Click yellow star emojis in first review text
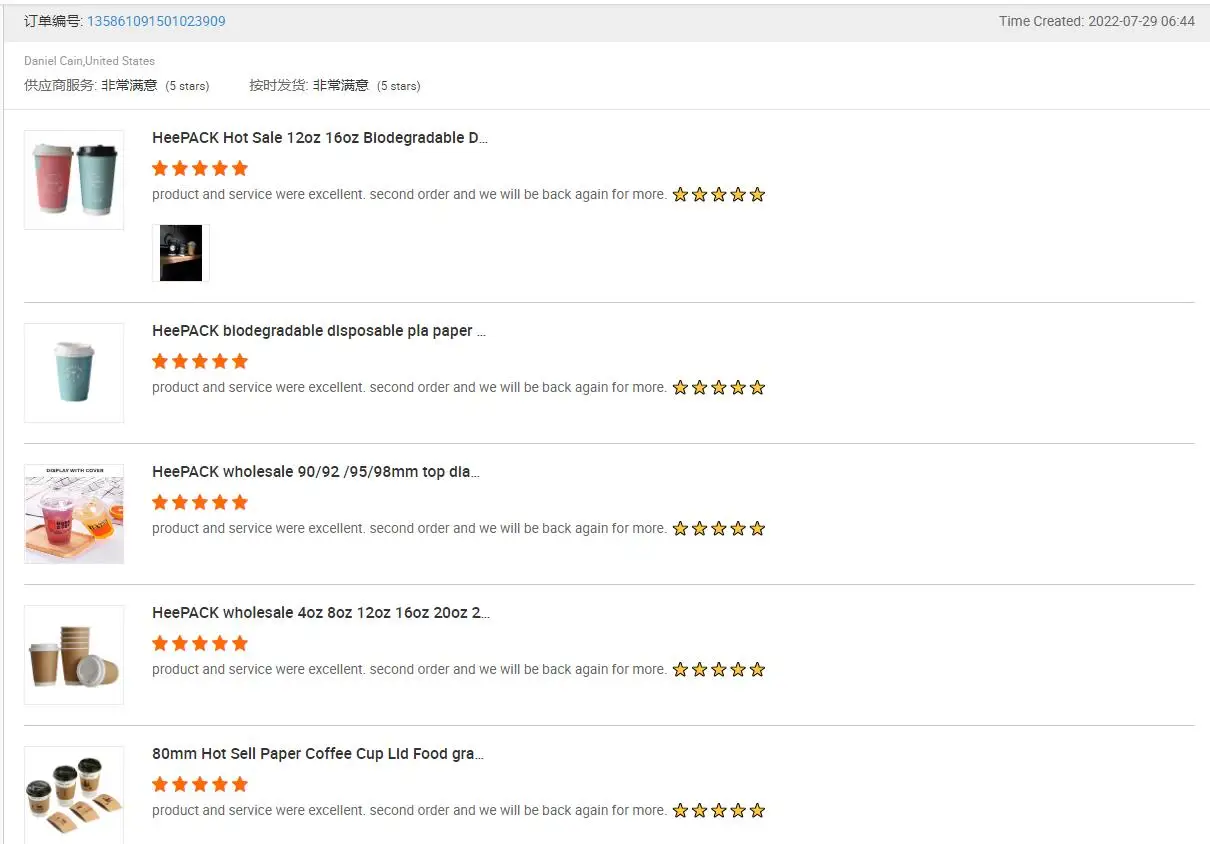Image resolution: width=1210 pixels, height=844 pixels. tap(718, 195)
